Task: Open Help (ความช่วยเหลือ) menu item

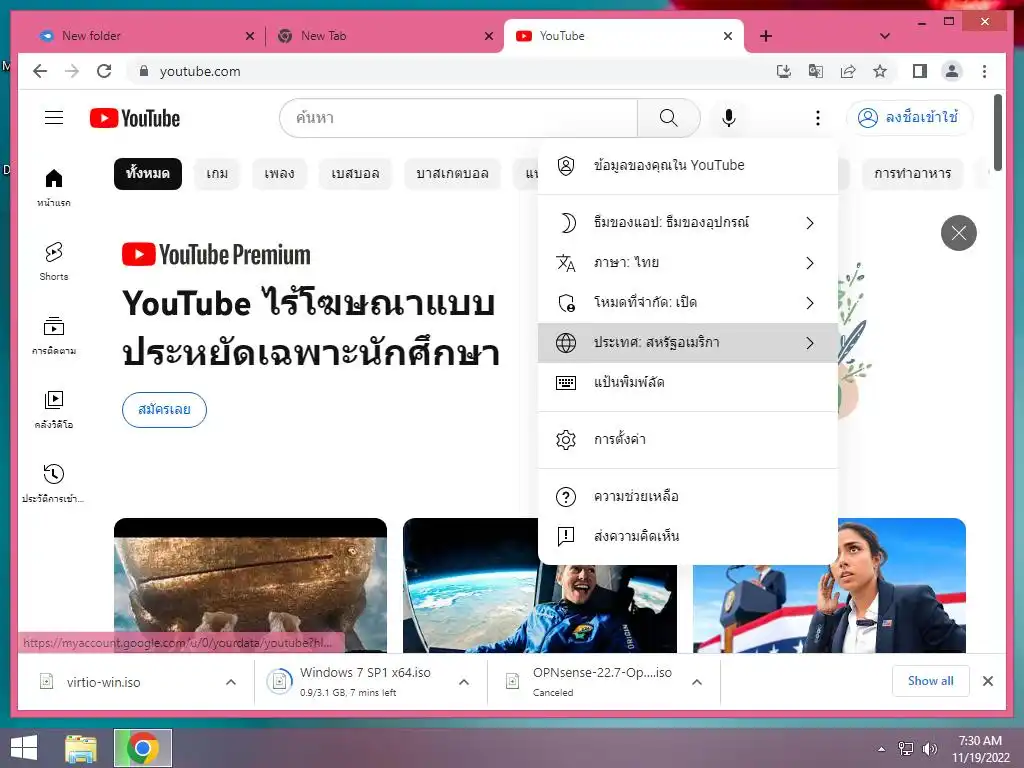Action: click(688, 496)
